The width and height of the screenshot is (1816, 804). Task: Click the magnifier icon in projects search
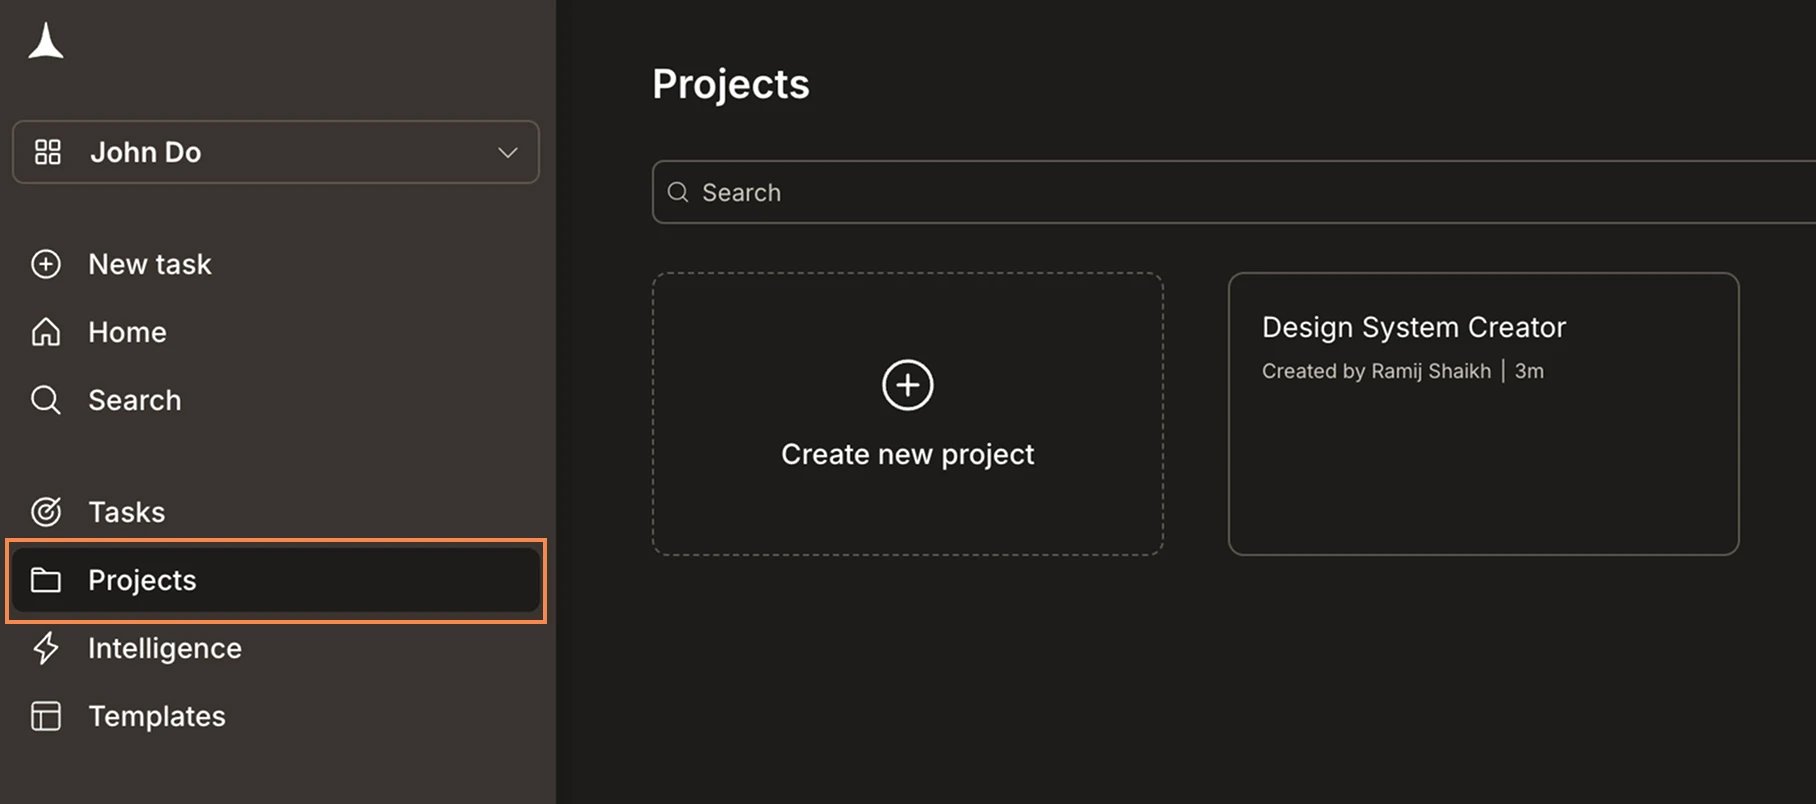(678, 192)
